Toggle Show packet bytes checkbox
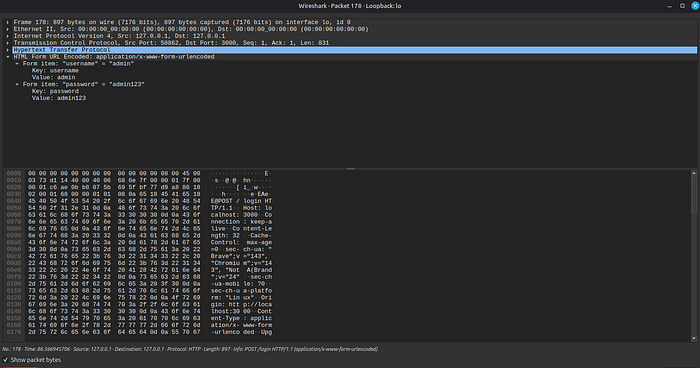 click(x=6, y=360)
